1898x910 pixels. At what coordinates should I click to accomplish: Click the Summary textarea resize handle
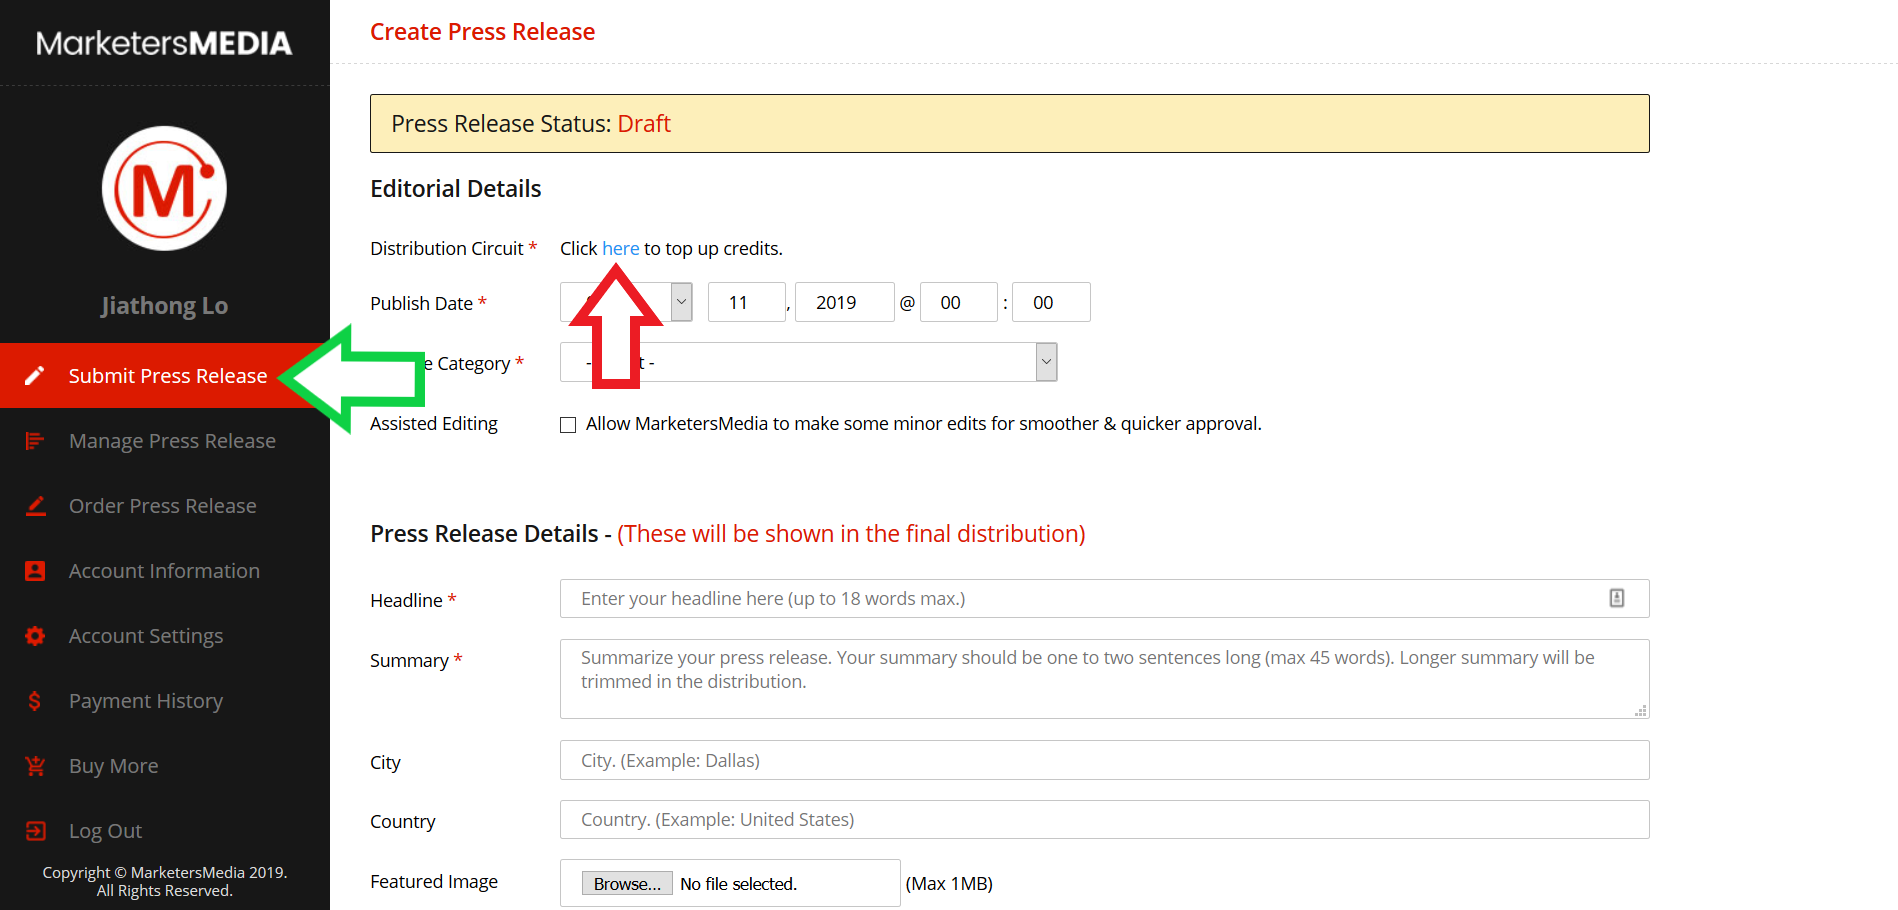pos(1641,711)
